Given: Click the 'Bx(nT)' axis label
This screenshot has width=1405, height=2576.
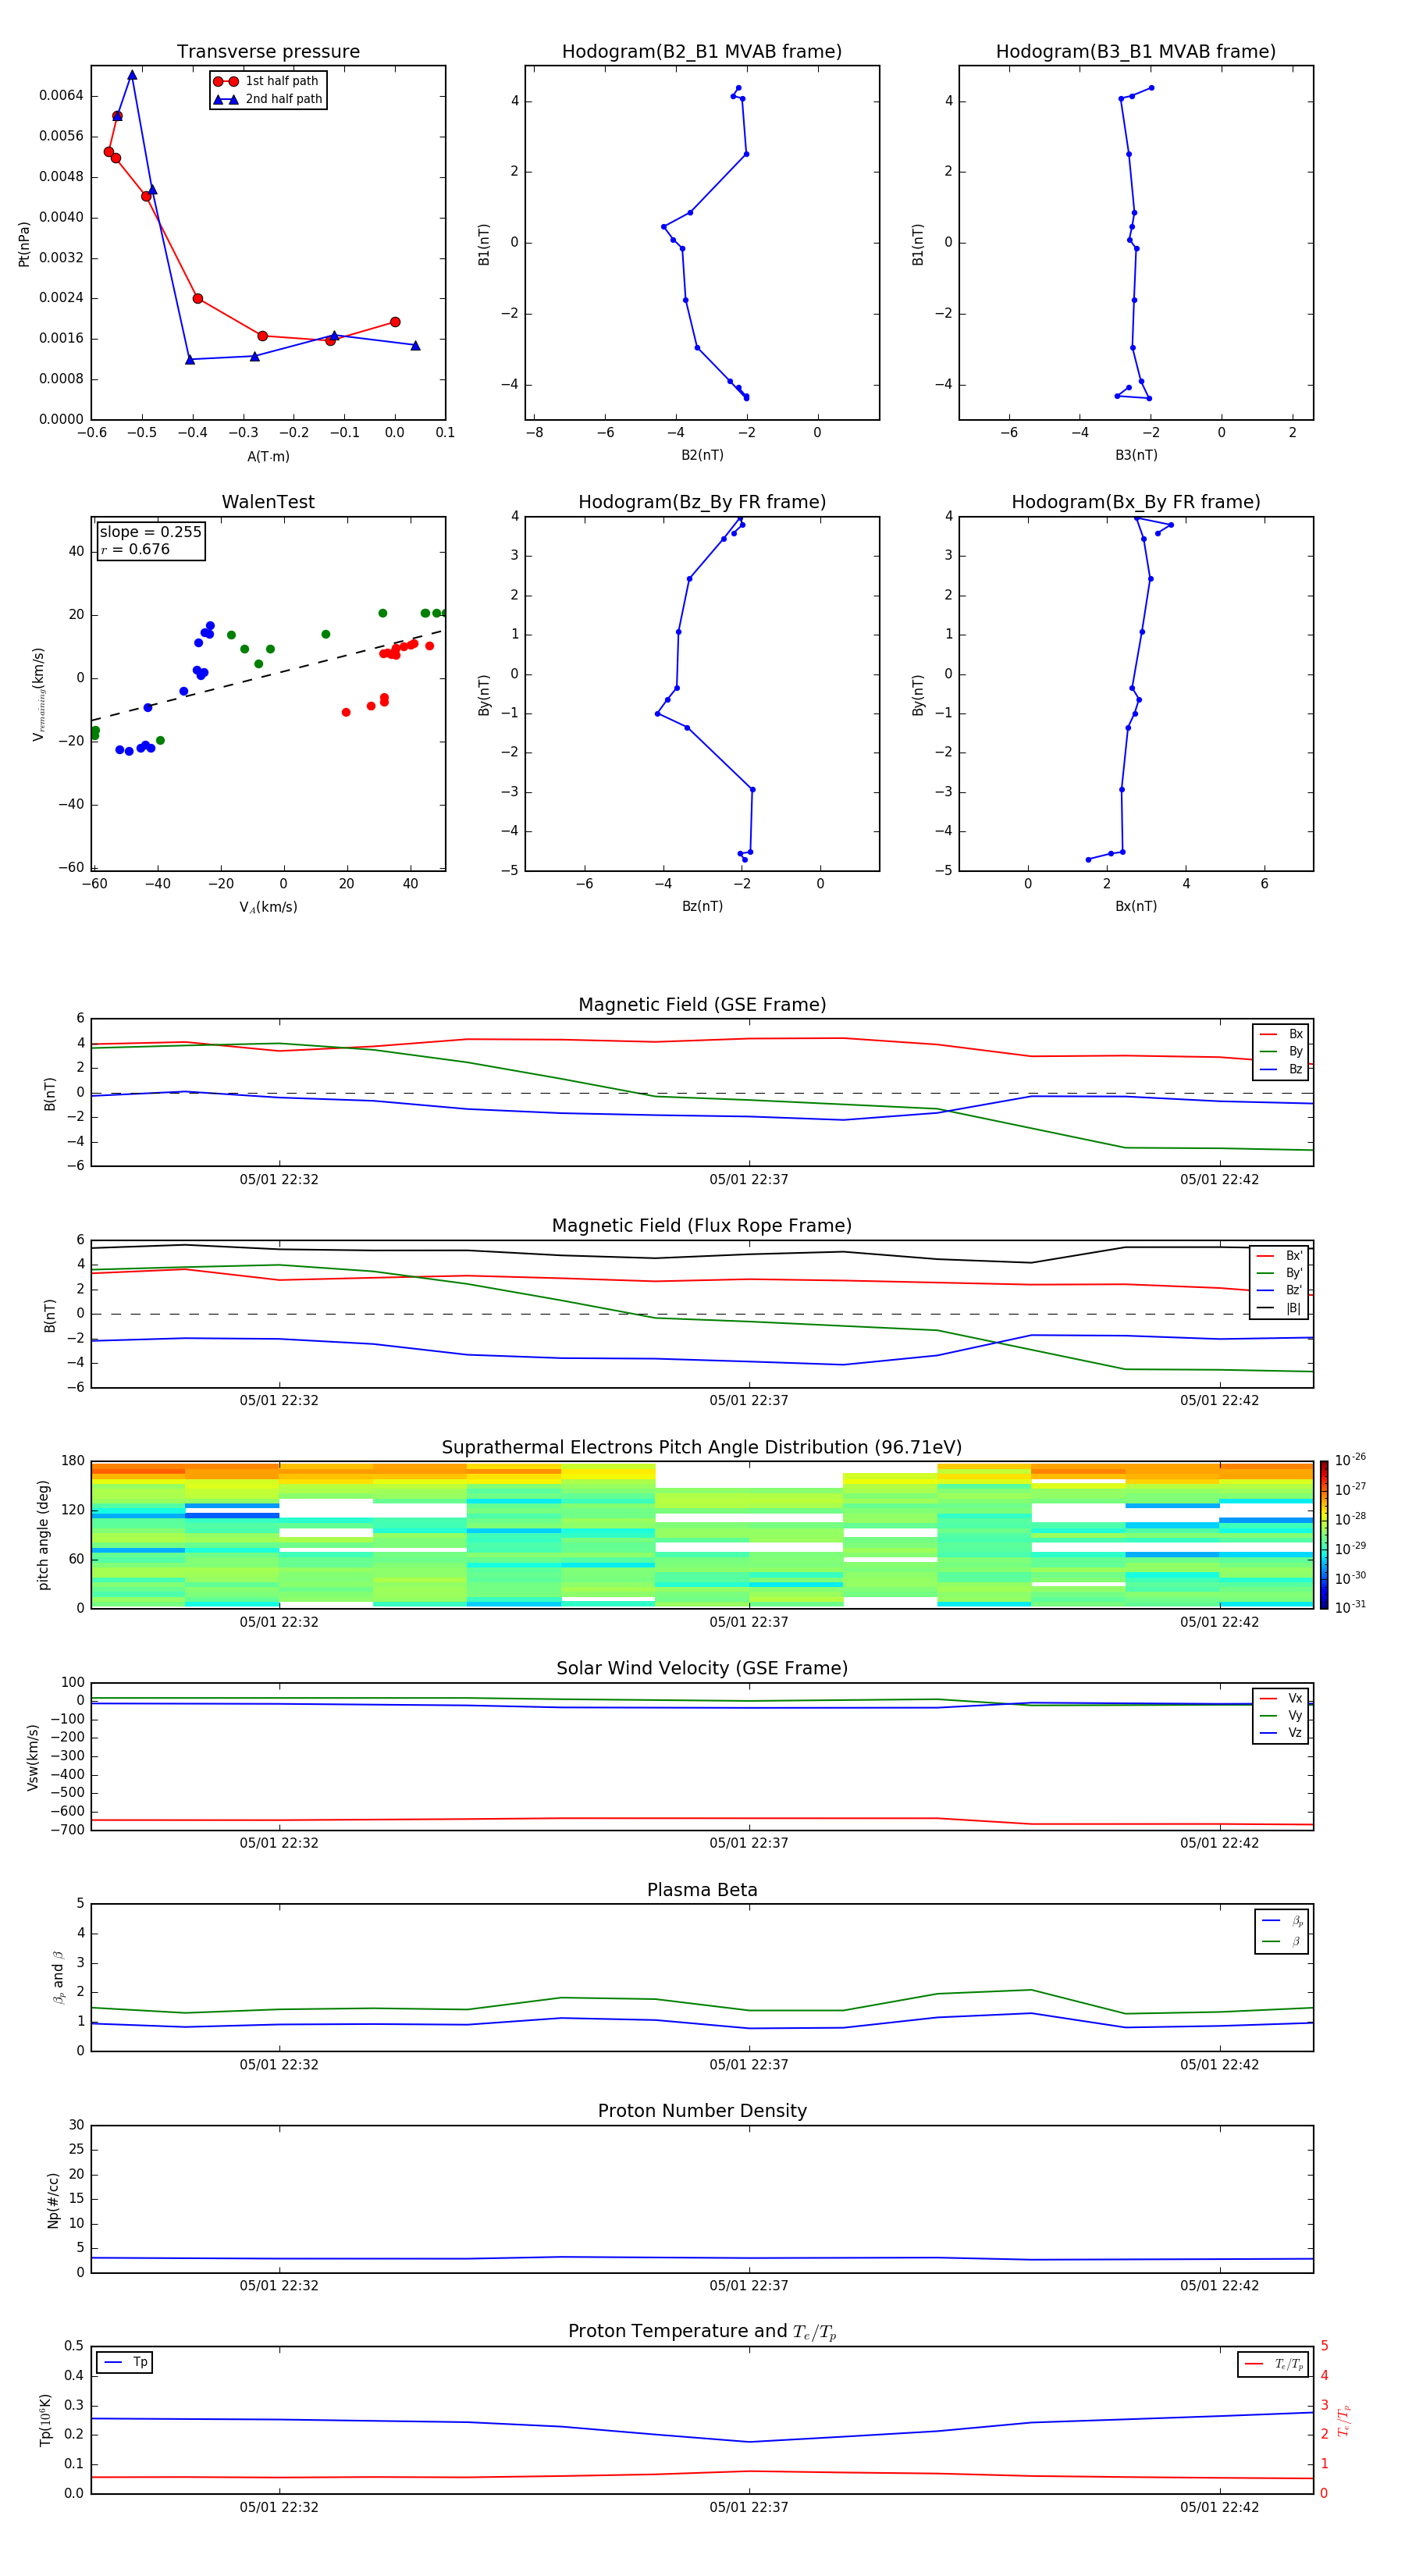Looking at the screenshot, I should [x=1136, y=907].
